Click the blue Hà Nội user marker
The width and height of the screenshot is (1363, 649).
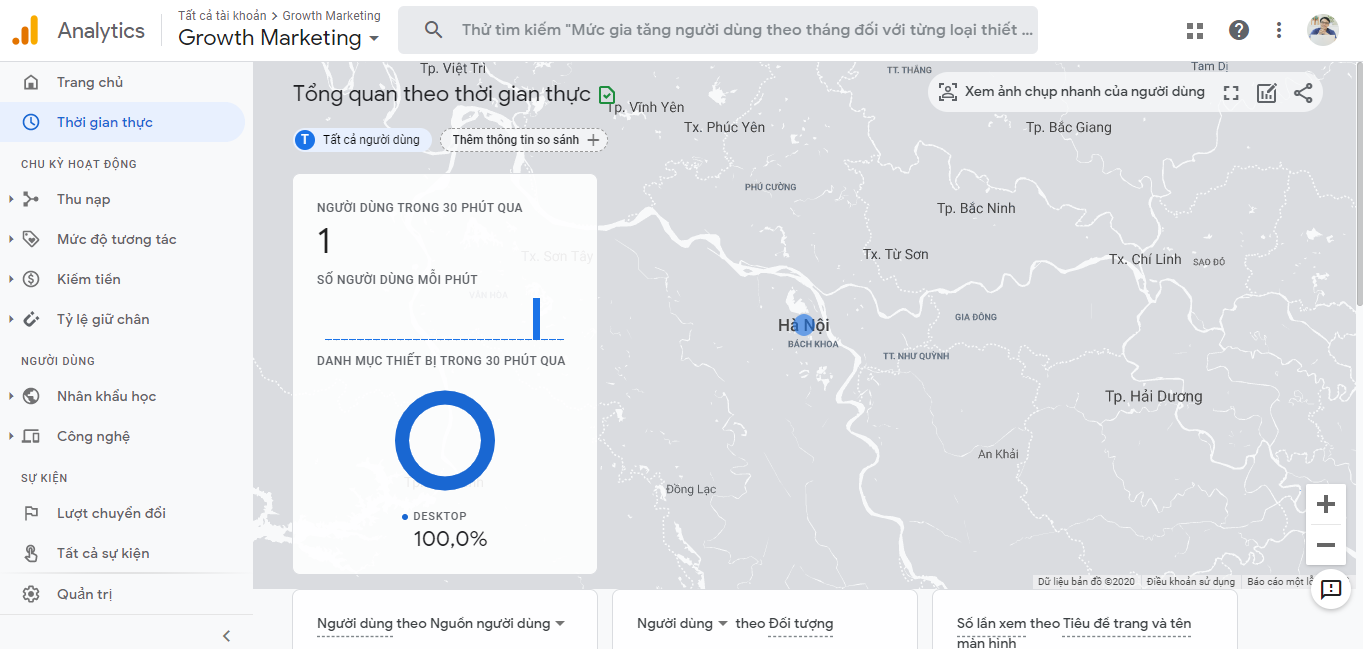pos(804,325)
